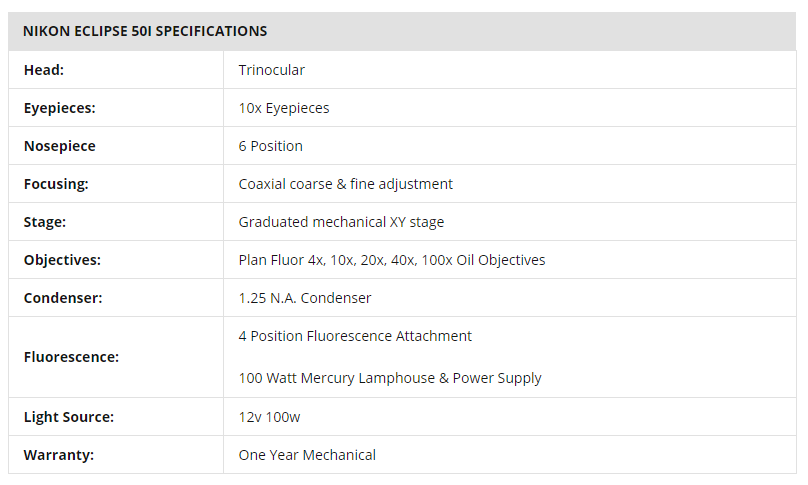808x485 pixels.
Task: Select the Eyepieces: row label
Action: [60, 108]
